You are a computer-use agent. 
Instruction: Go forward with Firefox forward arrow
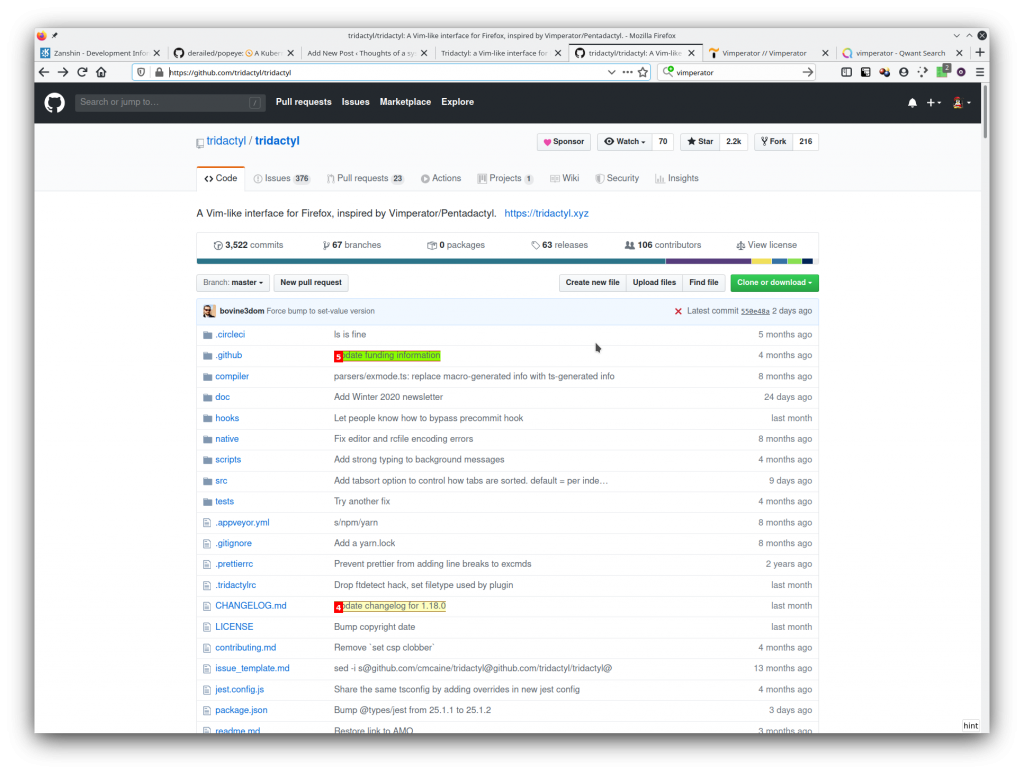(63, 73)
